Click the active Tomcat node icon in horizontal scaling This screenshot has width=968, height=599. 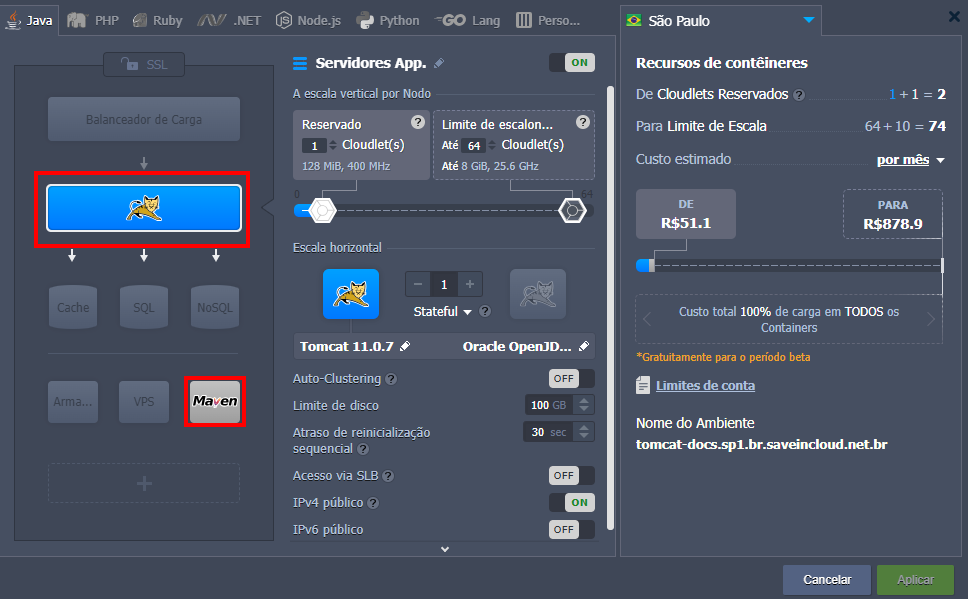[351, 294]
